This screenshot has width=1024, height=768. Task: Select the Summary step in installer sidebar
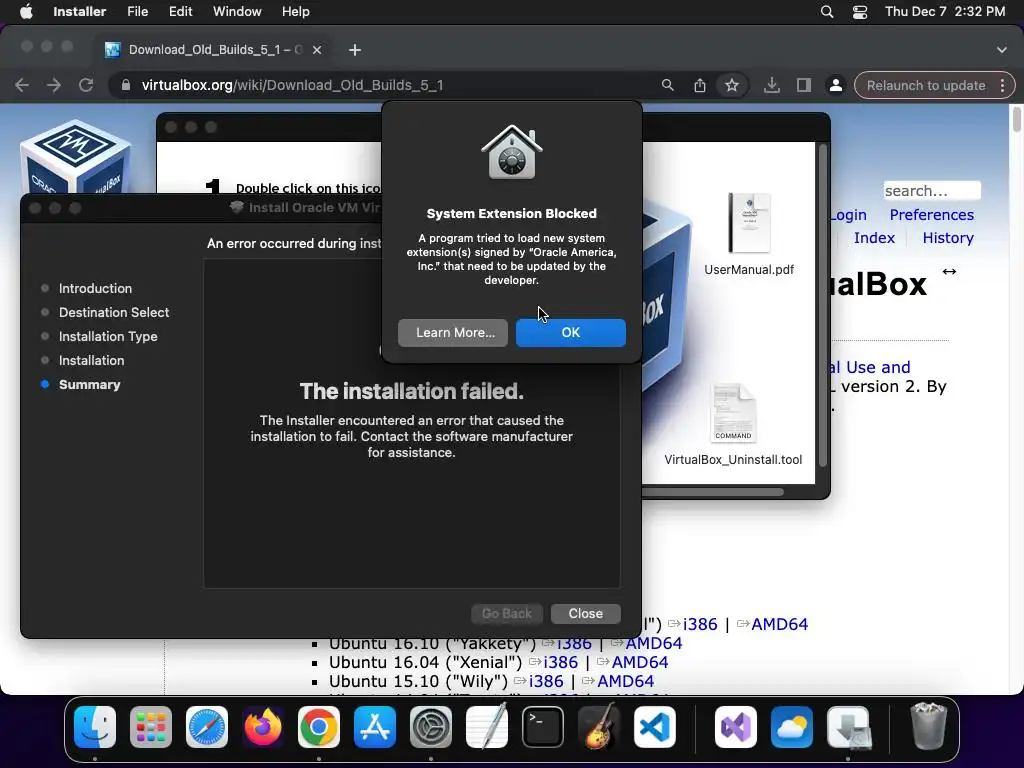pos(89,385)
